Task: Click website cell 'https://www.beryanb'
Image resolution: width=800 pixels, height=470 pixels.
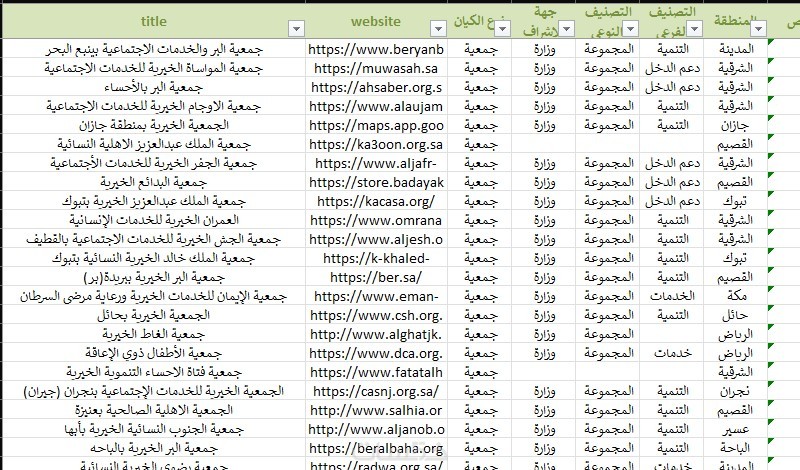Action: pyautogui.click(x=376, y=49)
